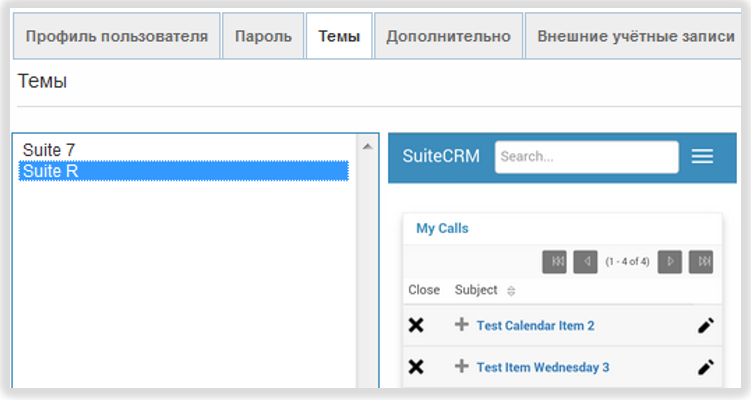751x400 pixels.
Task: Switch to Внешние учётные записи tab
Action: tap(636, 37)
